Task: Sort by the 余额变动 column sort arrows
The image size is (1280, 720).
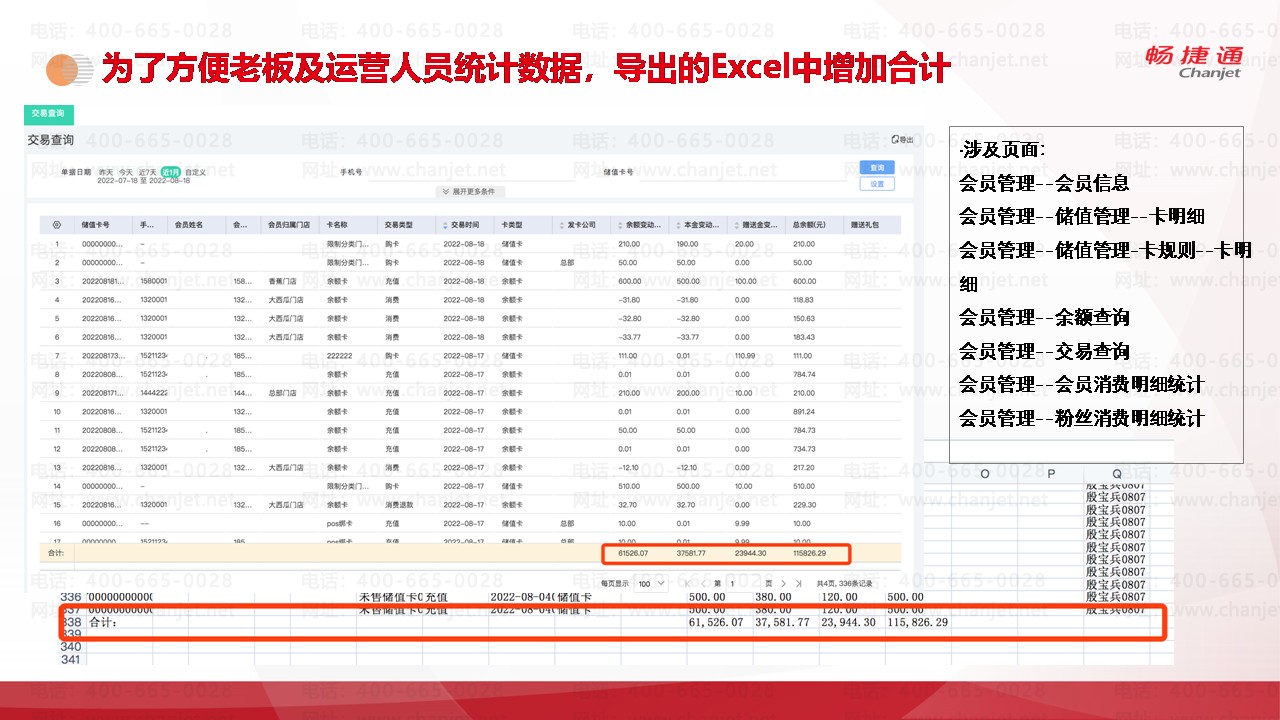Action: coord(621,225)
